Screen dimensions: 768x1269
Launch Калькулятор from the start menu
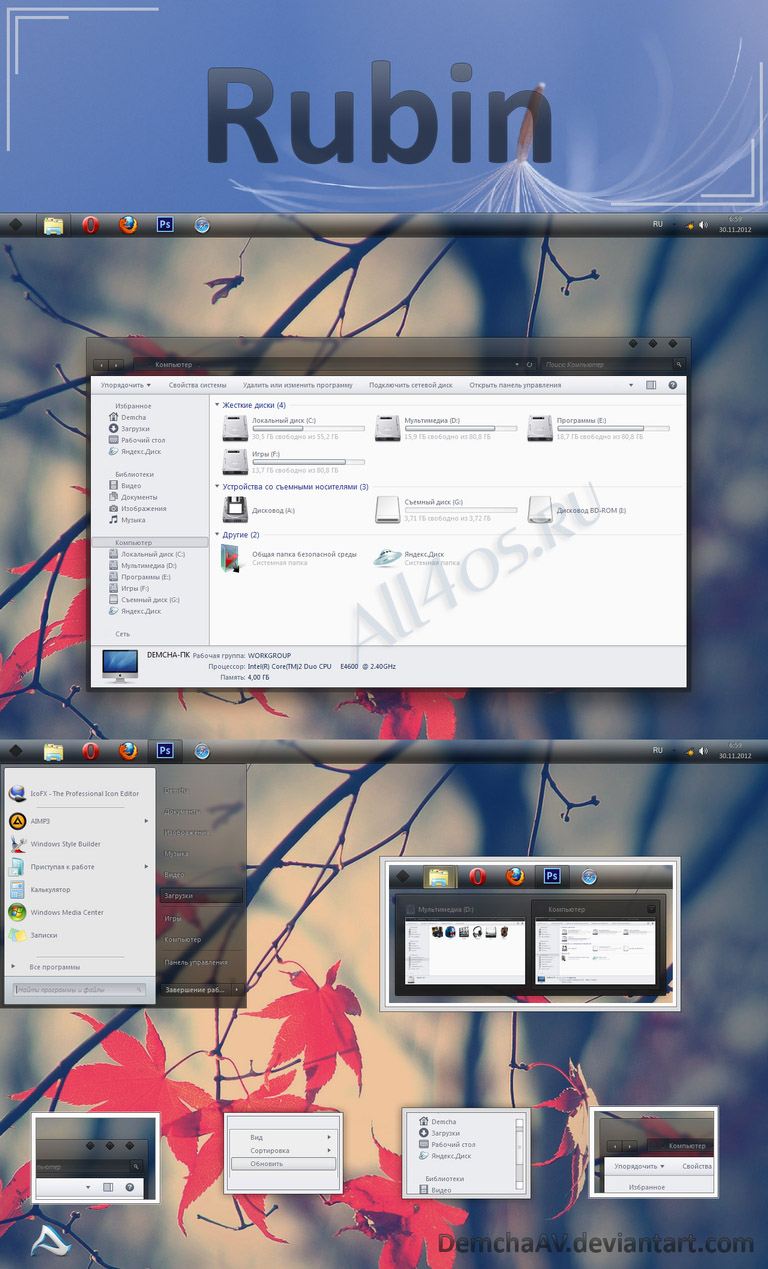tap(76, 889)
